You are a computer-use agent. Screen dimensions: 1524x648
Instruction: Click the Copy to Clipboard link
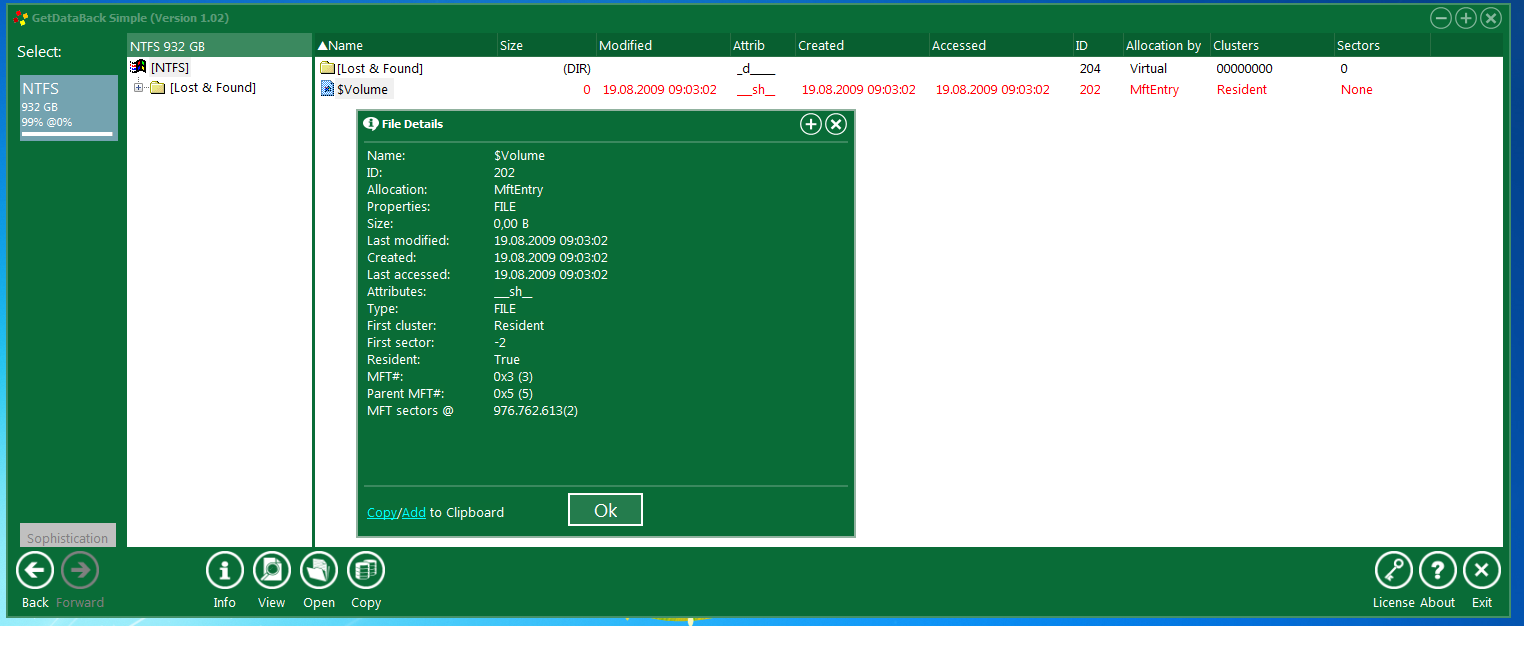point(382,513)
